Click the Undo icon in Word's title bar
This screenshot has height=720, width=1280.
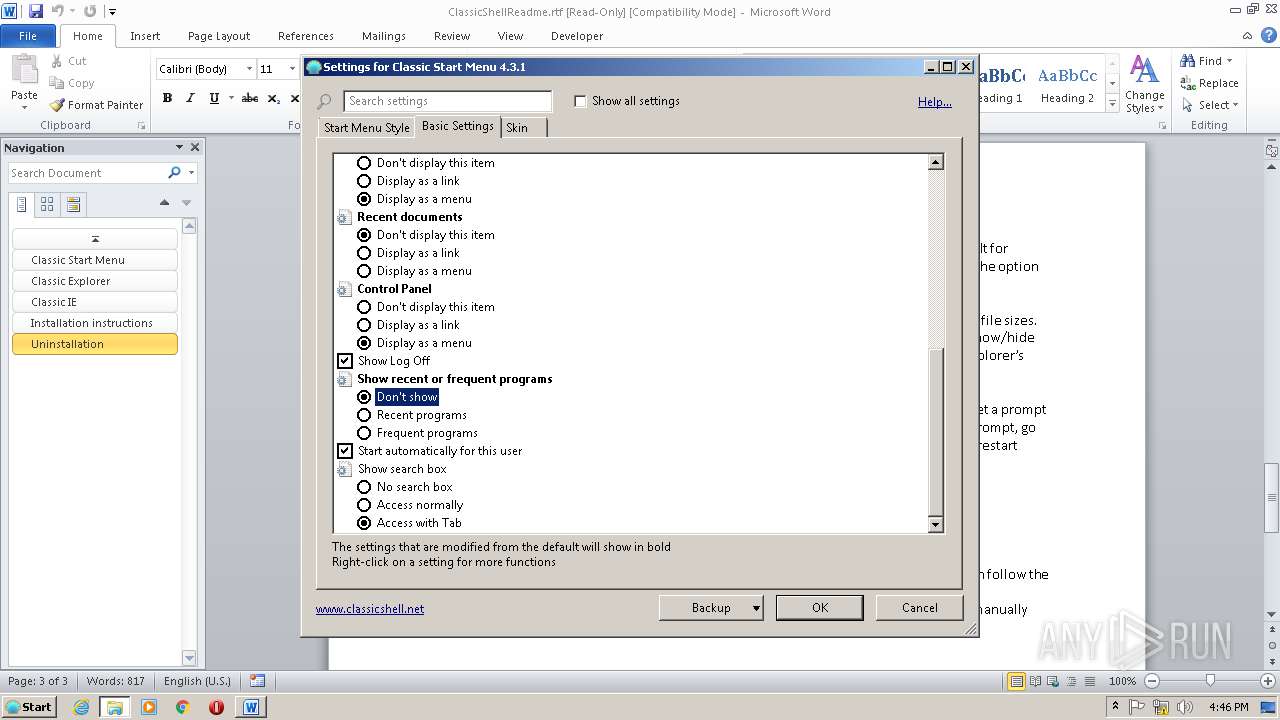tap(58, 11)
